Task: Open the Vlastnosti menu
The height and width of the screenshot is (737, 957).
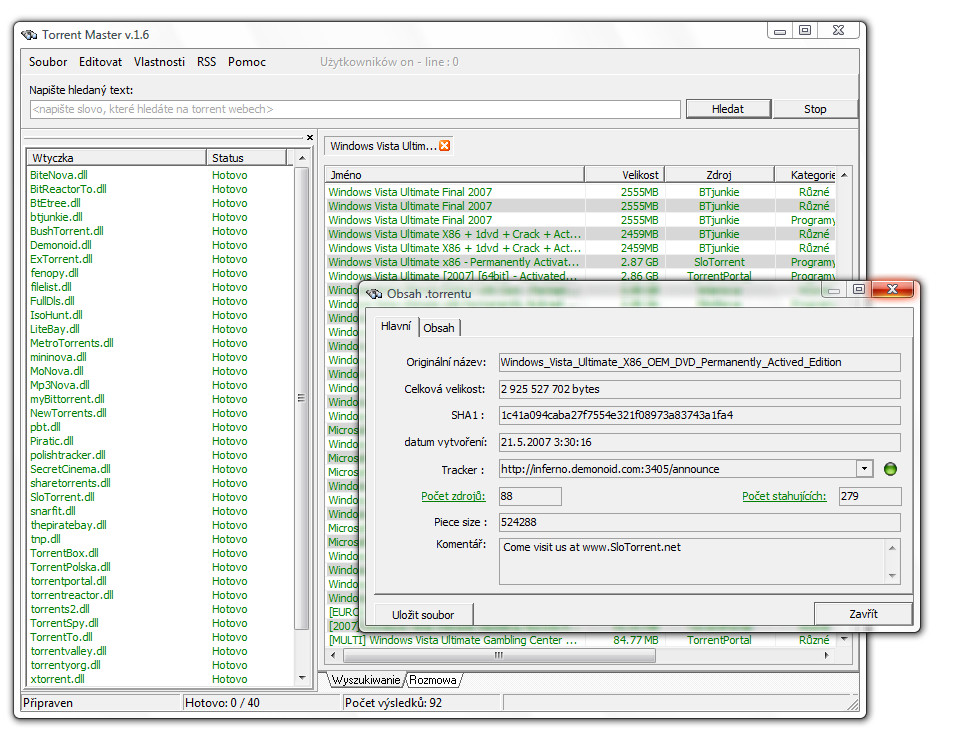Action: 159,62
